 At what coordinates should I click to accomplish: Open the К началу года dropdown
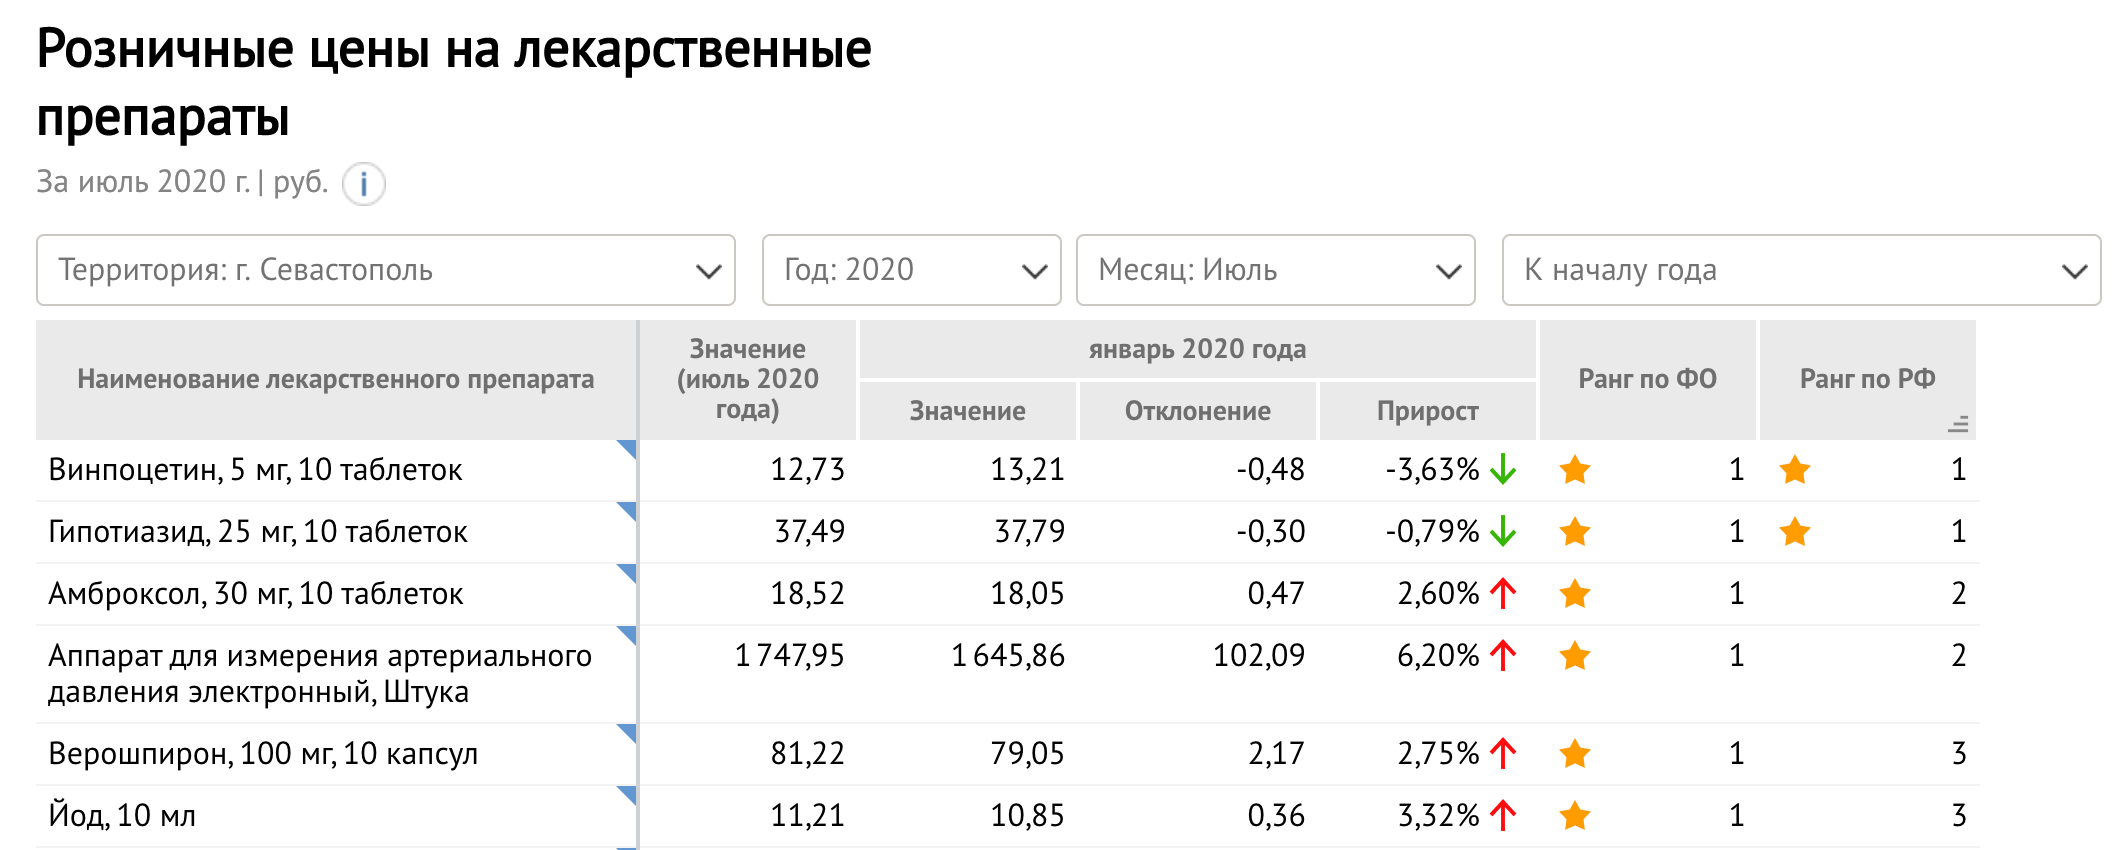[x=1801, y=270]
